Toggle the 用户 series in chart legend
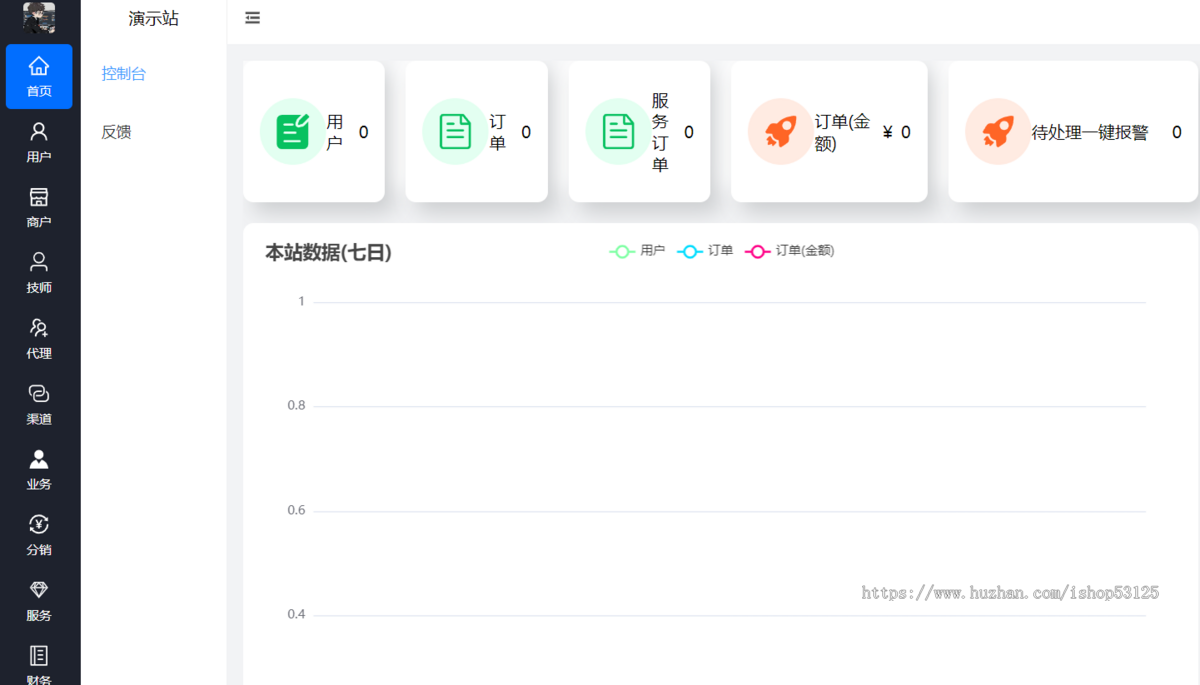Image resolution: width=1200 pixels, height=685 pixels. pos(637,251)
